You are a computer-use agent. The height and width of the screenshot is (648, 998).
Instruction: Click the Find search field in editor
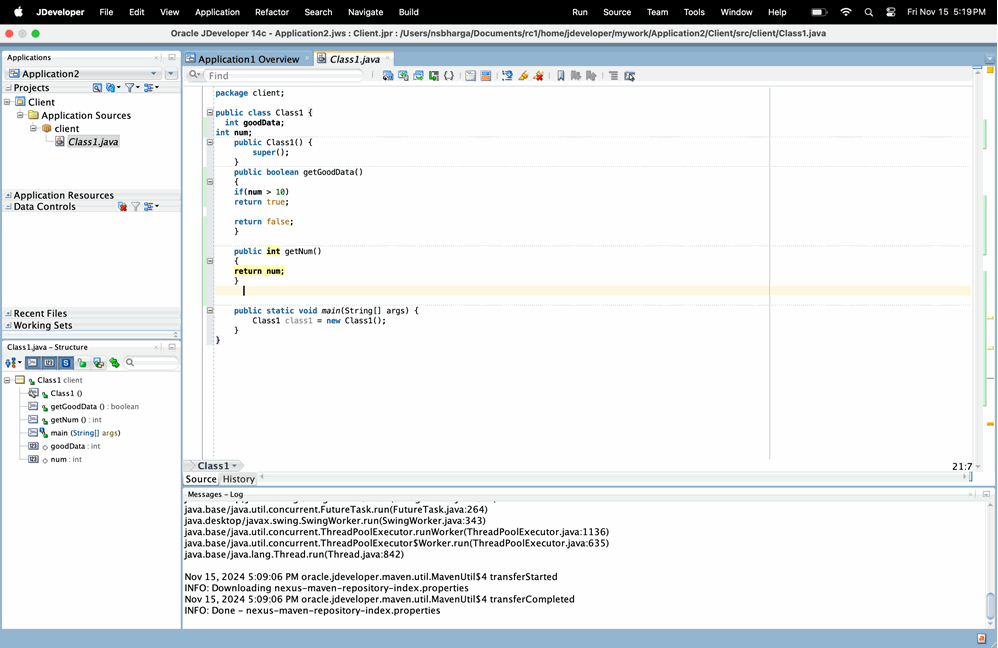pyautogui.click(x=283, y=76)
